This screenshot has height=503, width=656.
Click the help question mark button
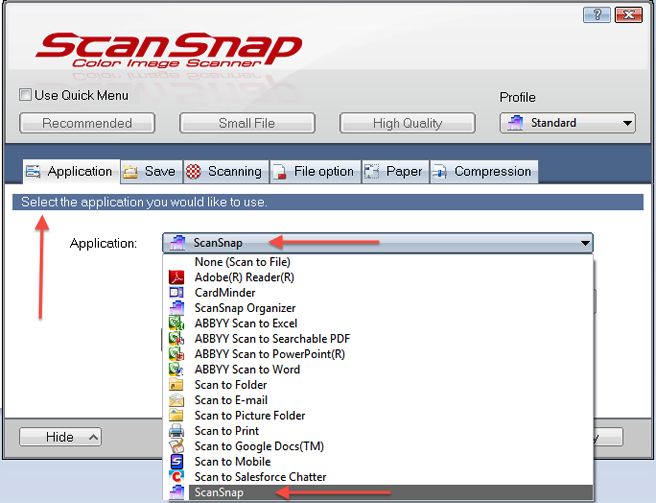pyautogui.click(x=597, y=15)
